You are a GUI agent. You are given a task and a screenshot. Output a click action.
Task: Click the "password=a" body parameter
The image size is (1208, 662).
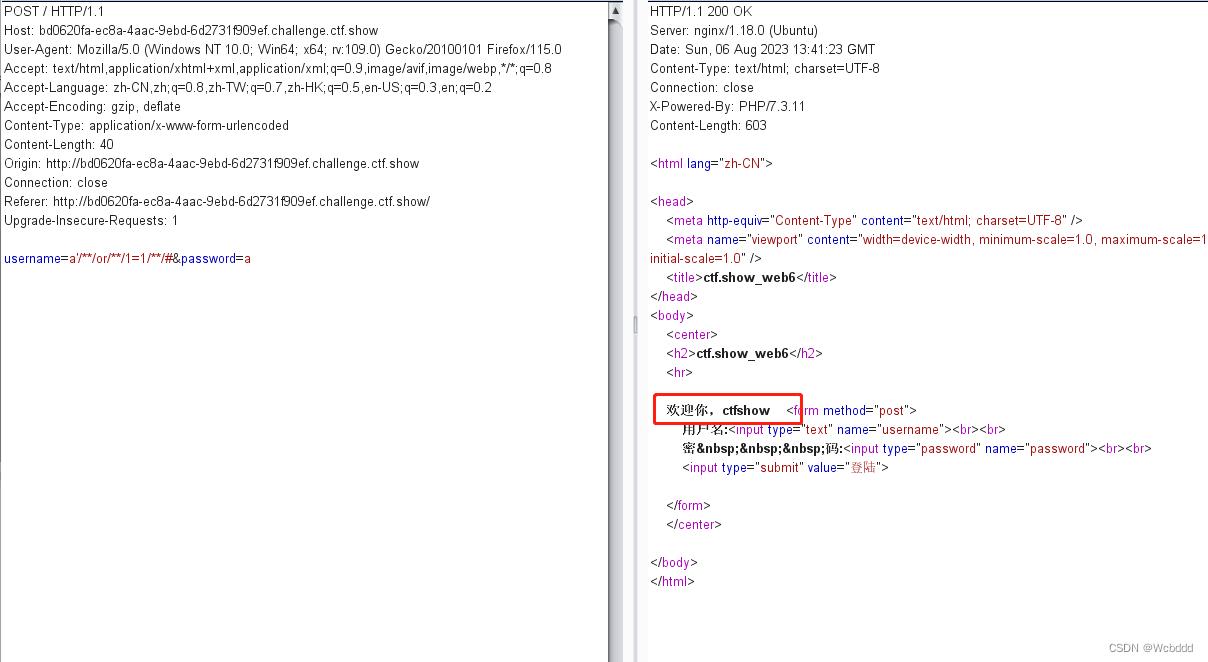(216, 258)
